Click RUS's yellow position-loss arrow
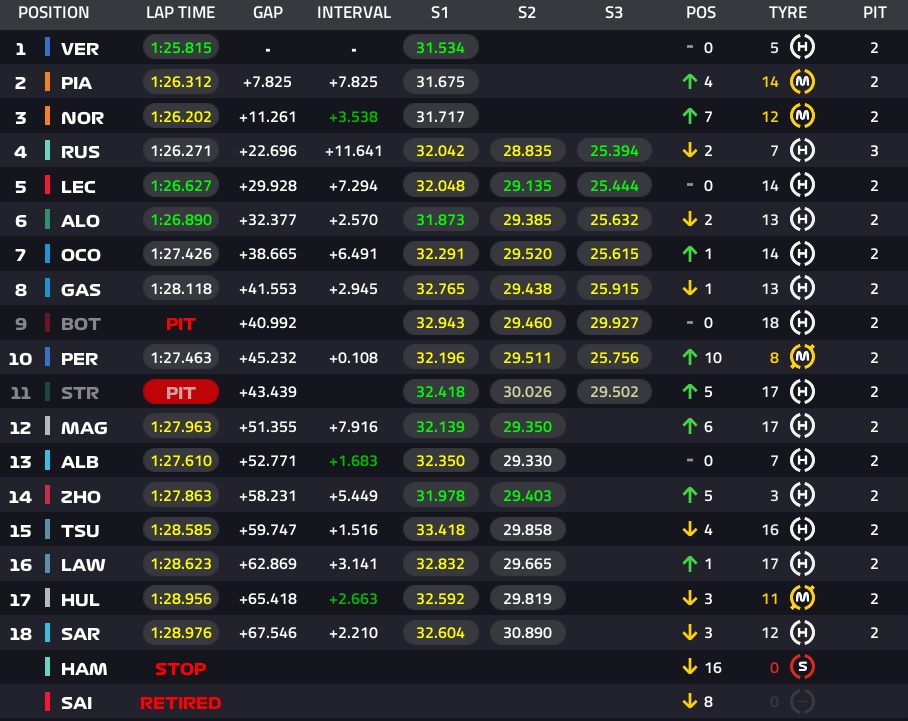This screenshot has width=908, height=721. click(690, 151)
